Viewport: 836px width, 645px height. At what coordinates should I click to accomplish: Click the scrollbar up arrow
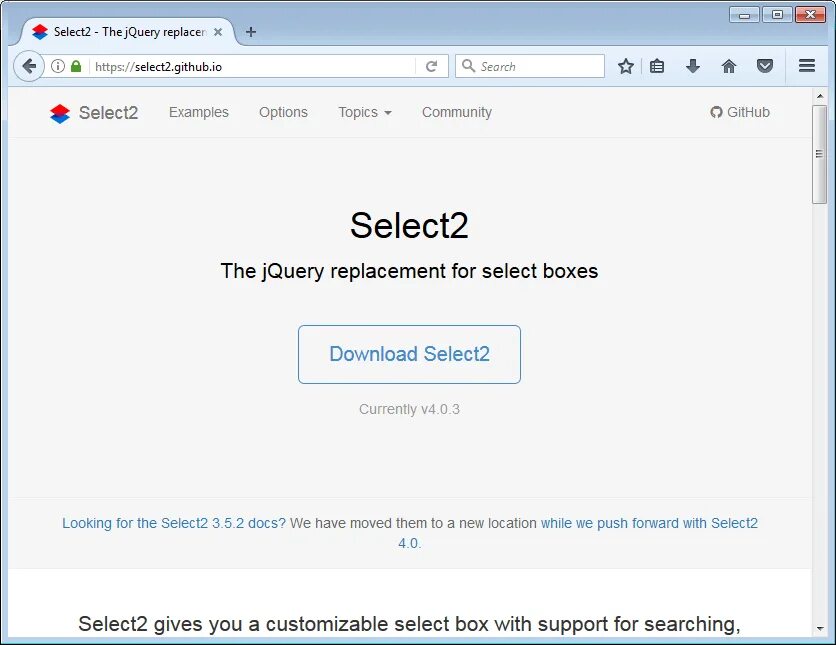click(819, 96)
